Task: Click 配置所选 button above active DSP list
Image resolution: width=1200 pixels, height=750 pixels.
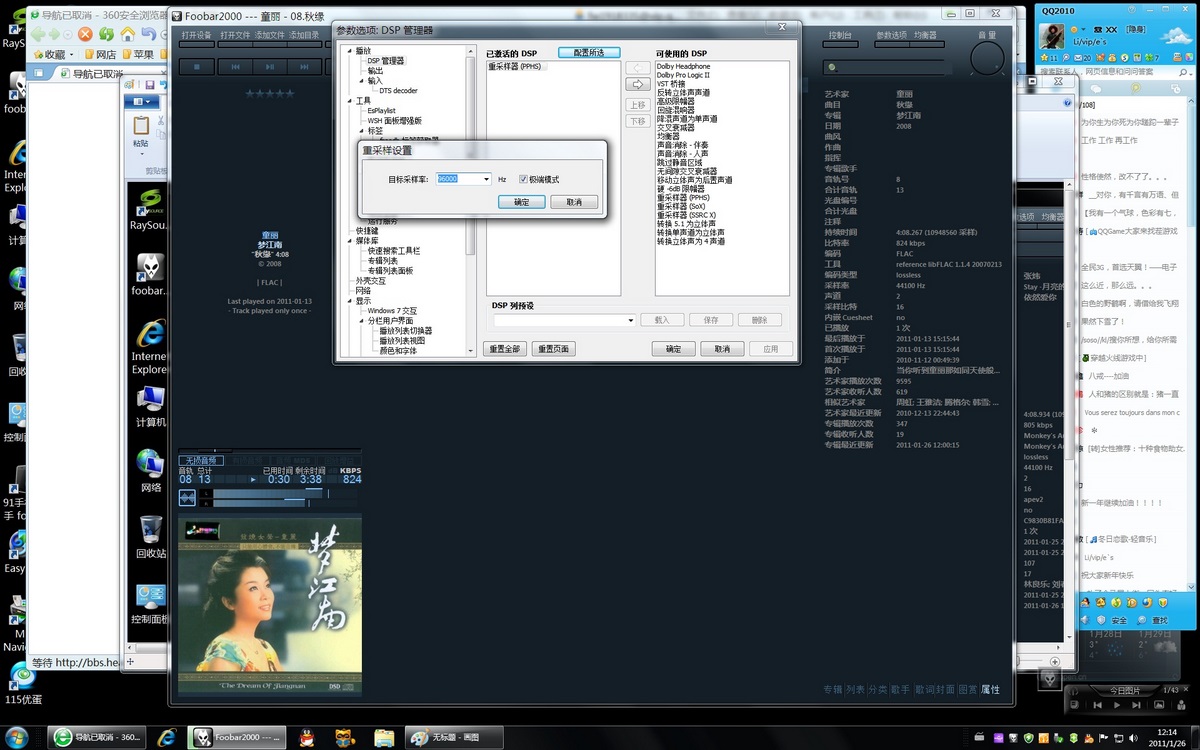Action: [589, 52]
